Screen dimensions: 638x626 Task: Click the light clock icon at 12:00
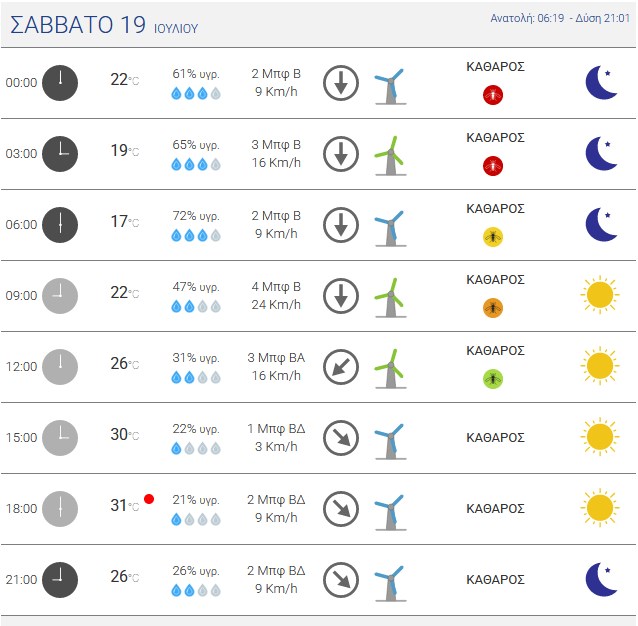(x=60, y=367)
